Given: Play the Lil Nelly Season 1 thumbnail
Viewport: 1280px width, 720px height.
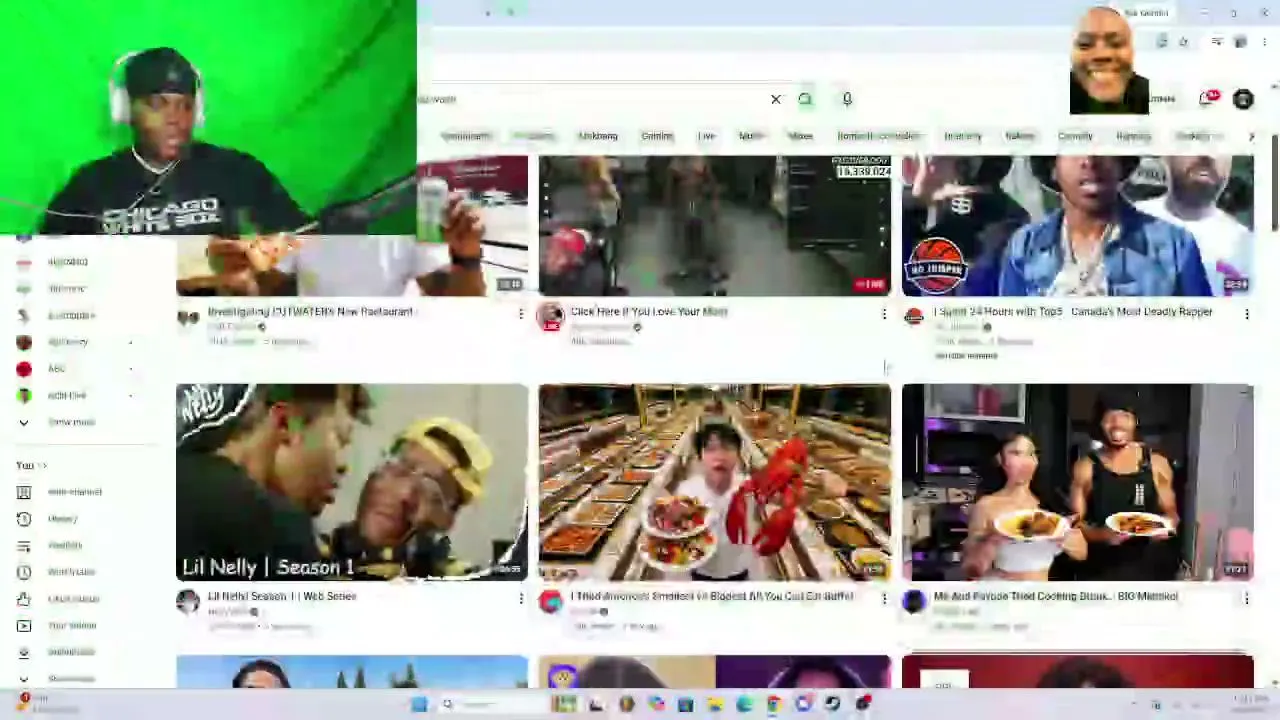Looking at the screenshot, I should click(x=352, y=482).
